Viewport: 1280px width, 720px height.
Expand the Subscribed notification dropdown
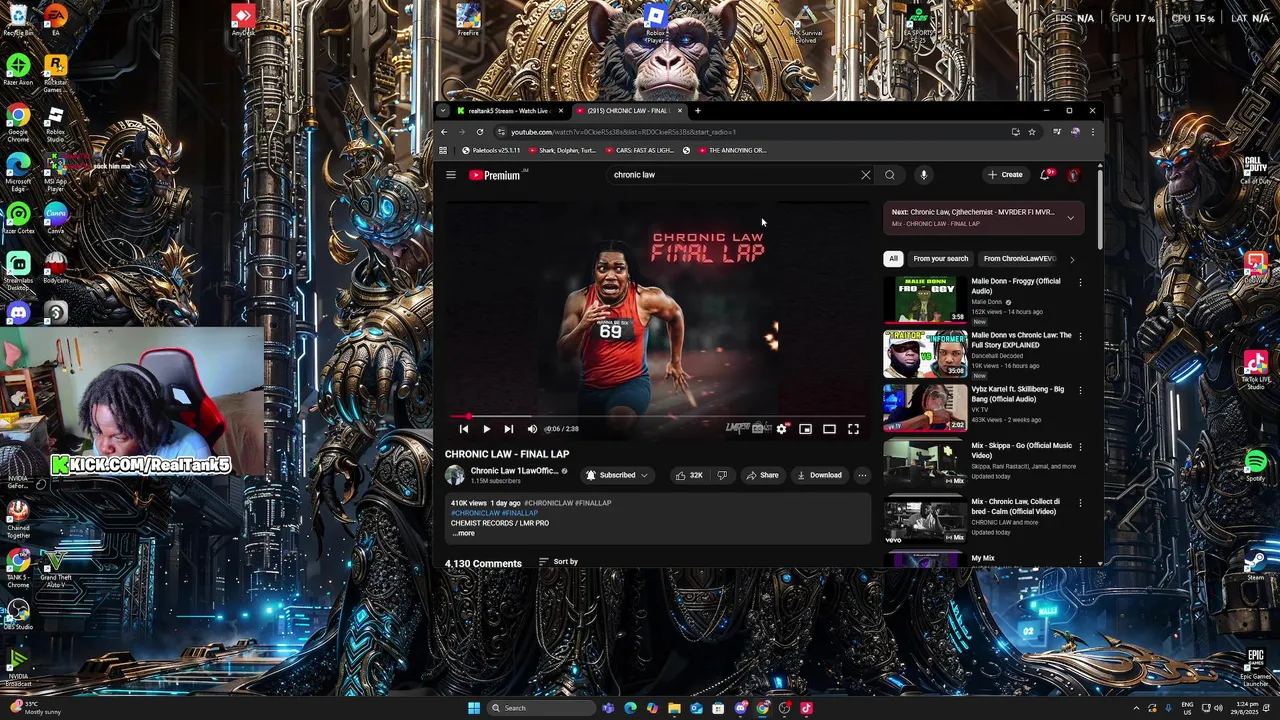(618, 476)
